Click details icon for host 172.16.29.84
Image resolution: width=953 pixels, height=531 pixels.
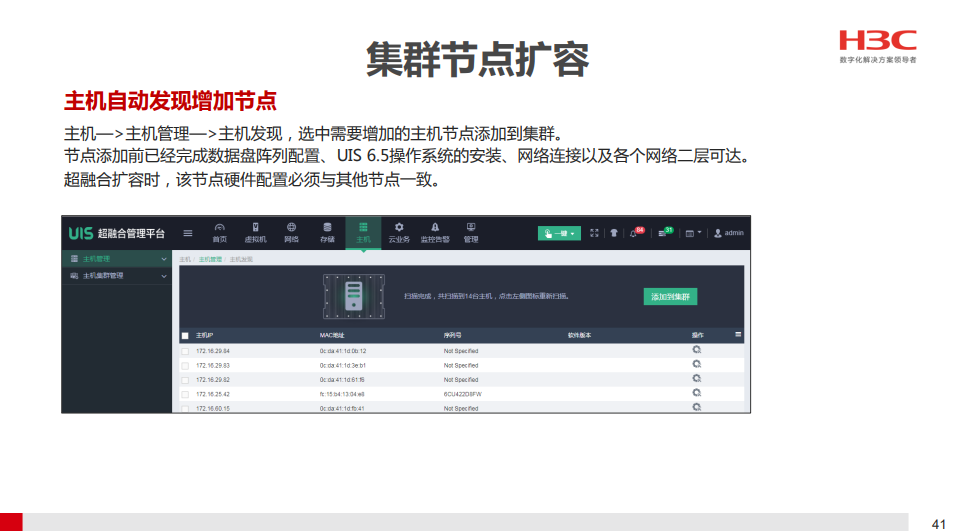point(697,350)
